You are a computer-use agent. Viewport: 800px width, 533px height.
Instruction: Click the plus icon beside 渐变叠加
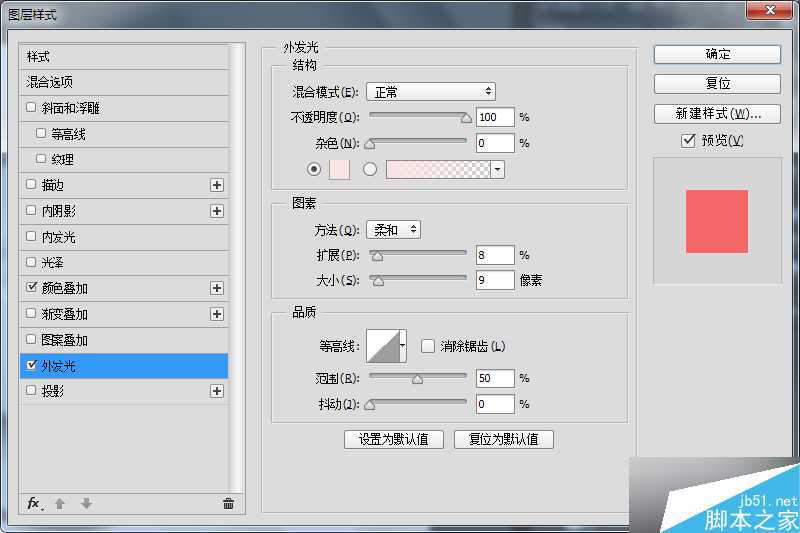(x=216, y=314)
